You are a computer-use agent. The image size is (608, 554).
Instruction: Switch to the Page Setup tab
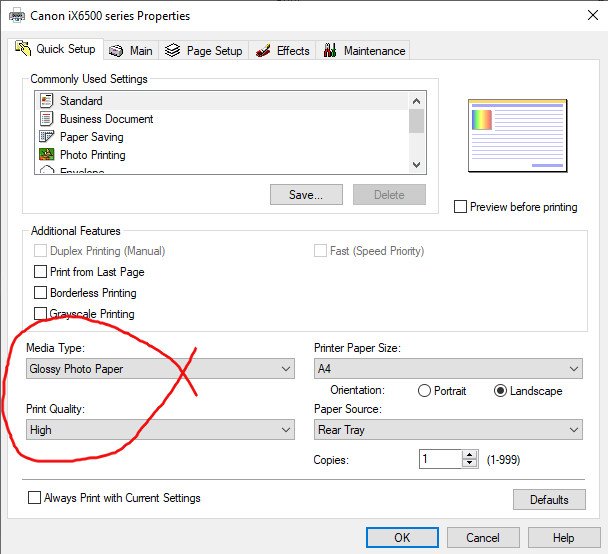pyautogui.click(x=203, y=51)
